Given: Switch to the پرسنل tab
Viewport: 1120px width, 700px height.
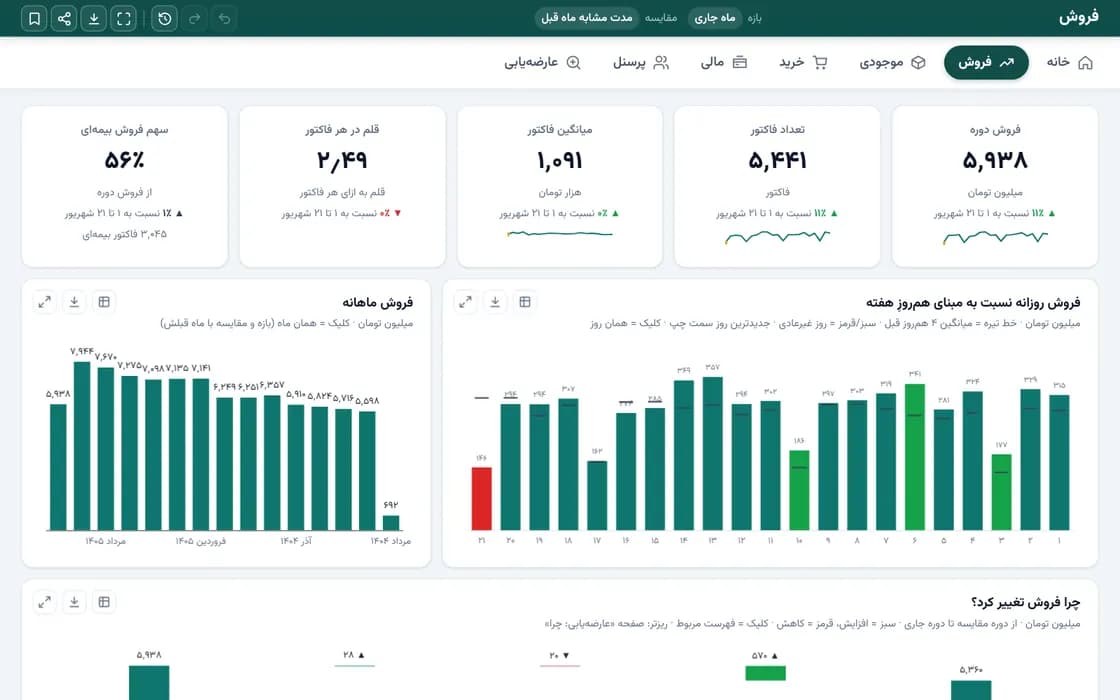Looking at the screenshot, I should pos(641,63).
